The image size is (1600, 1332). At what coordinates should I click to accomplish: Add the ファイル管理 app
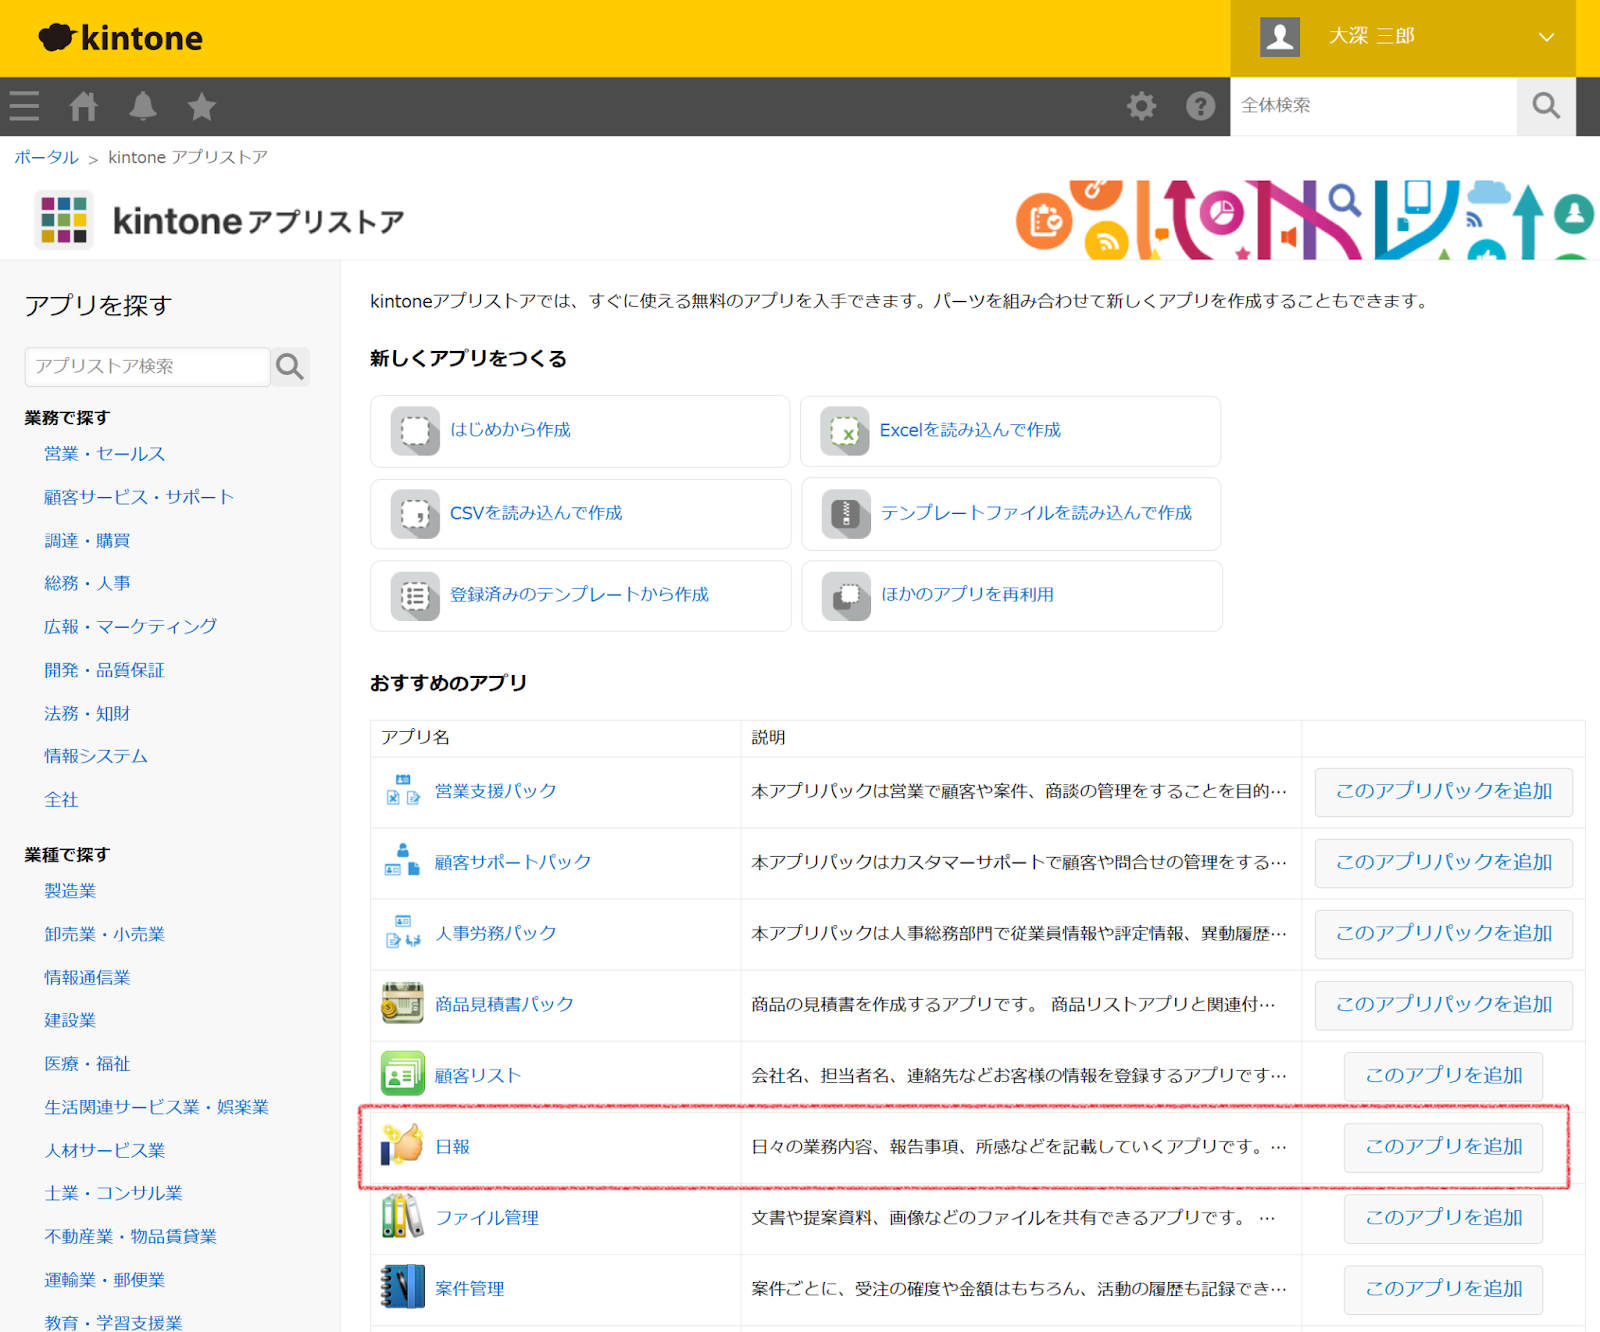[x=1443, y=1218]
